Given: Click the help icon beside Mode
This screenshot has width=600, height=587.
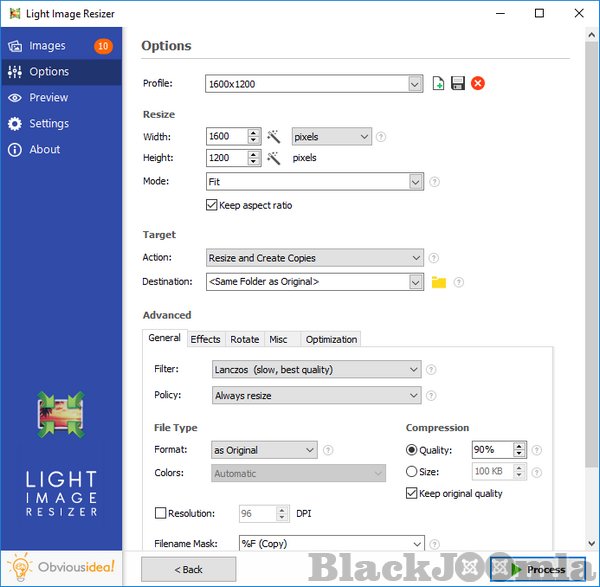Looking at the screenshot, I should (x=434, y=182).
